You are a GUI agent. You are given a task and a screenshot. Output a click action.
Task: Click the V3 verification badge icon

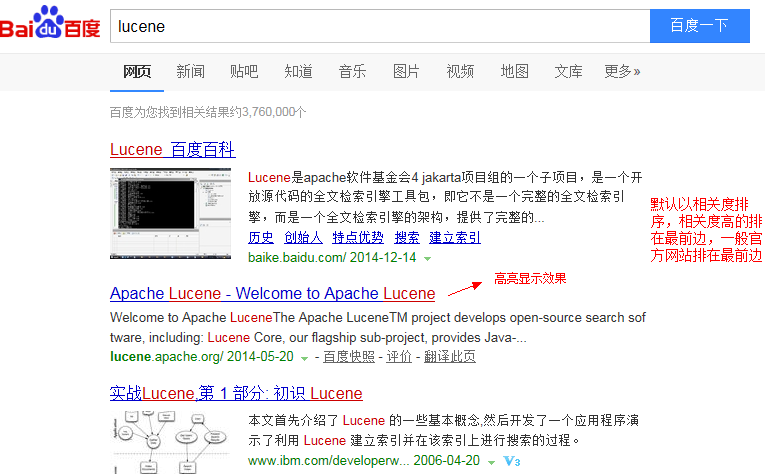(512, 461)
